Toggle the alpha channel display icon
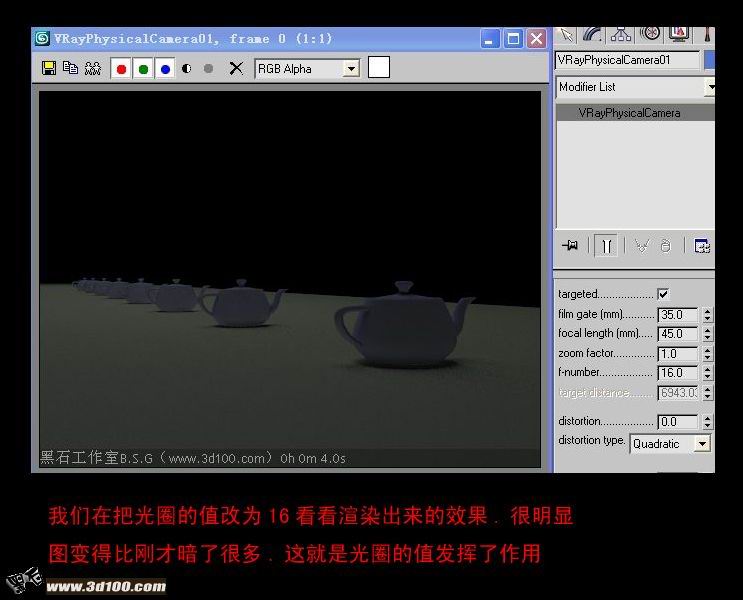Image resolution: width=743 pixels, height=600 pixels. point(187,69)
